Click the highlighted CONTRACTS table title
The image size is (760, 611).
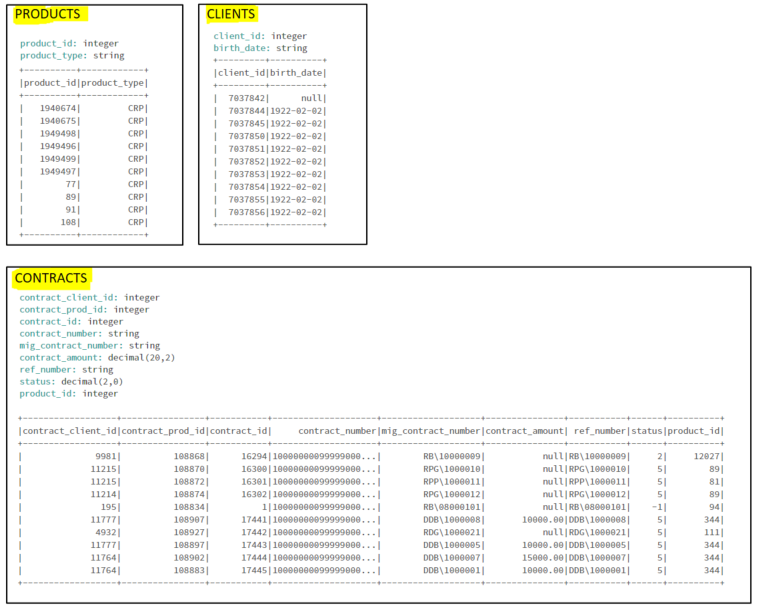[x=51, y=278]
